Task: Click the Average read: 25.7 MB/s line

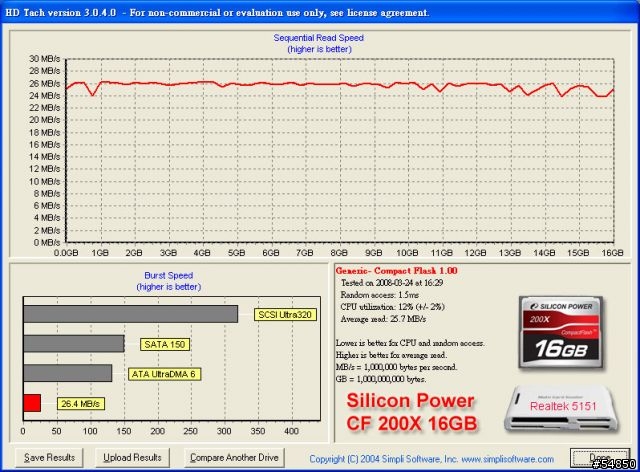Action: 383,319
